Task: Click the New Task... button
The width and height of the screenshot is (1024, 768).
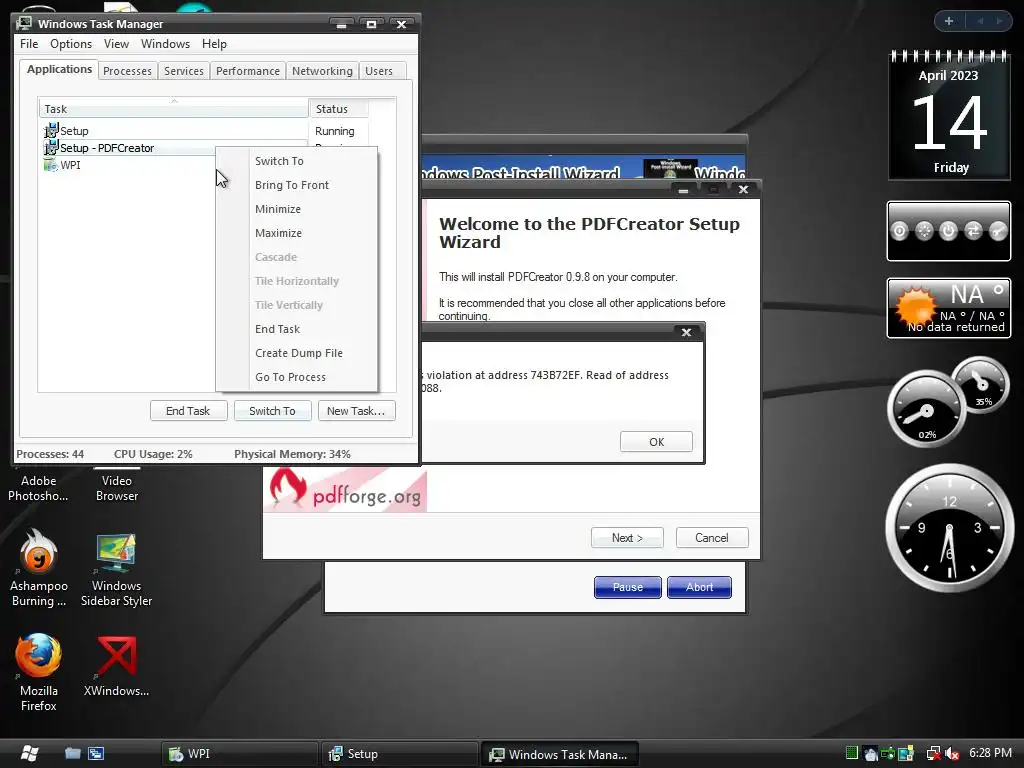Action: pos(357,411)
